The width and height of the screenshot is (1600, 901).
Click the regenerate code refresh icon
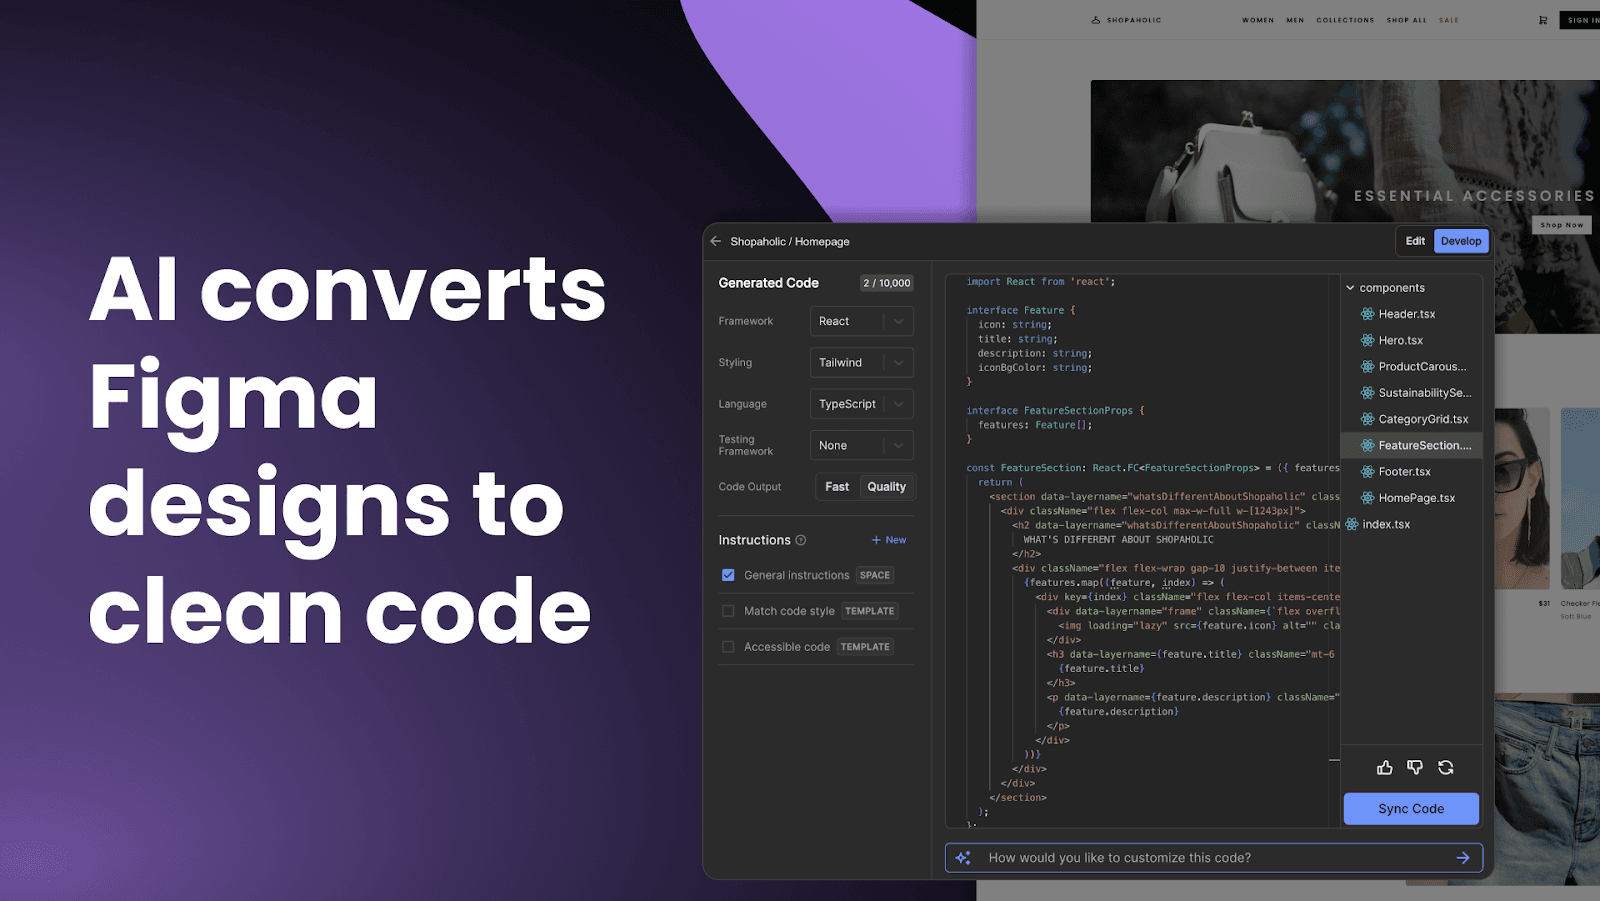pyautogui.click(x=1446, y=768)
